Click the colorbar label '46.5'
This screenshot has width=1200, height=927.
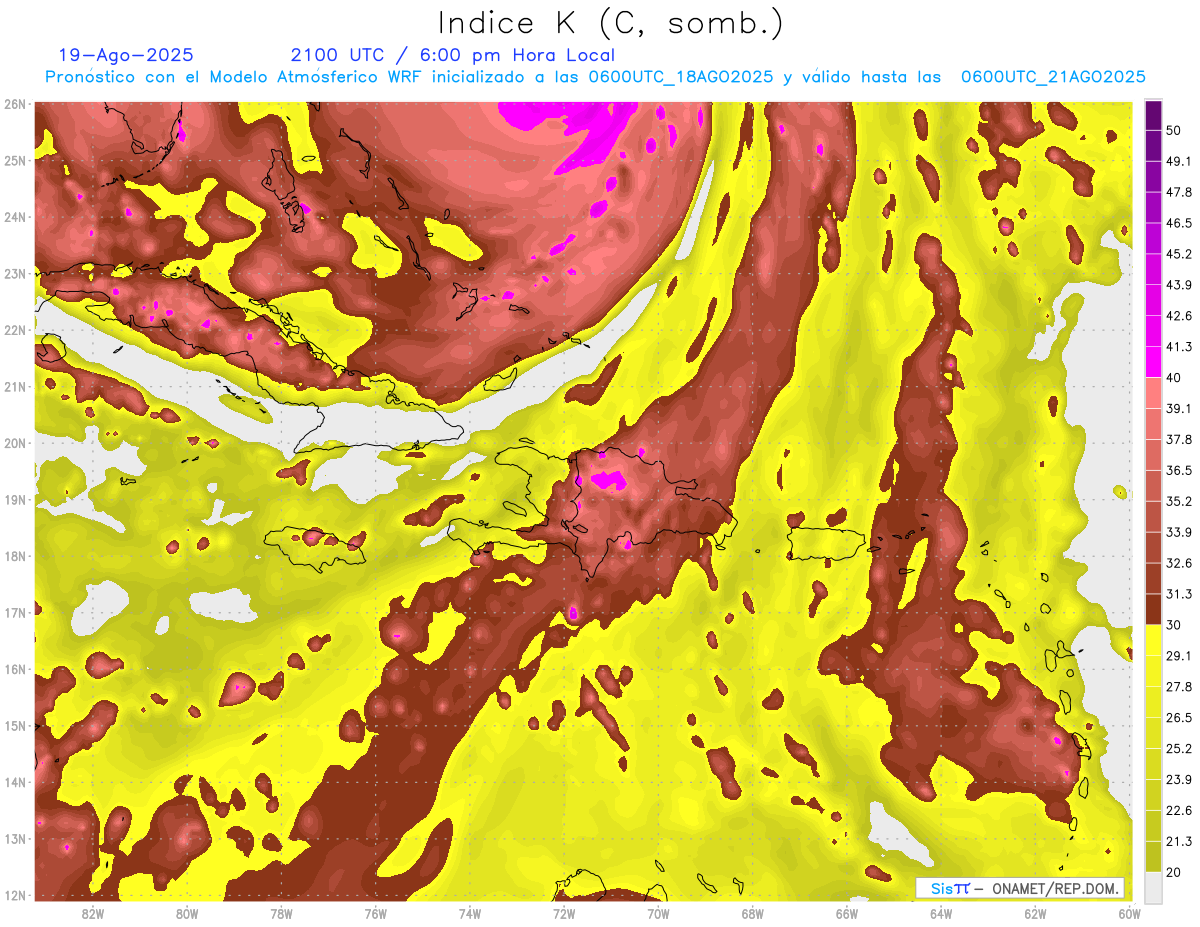coord(1178,223)
